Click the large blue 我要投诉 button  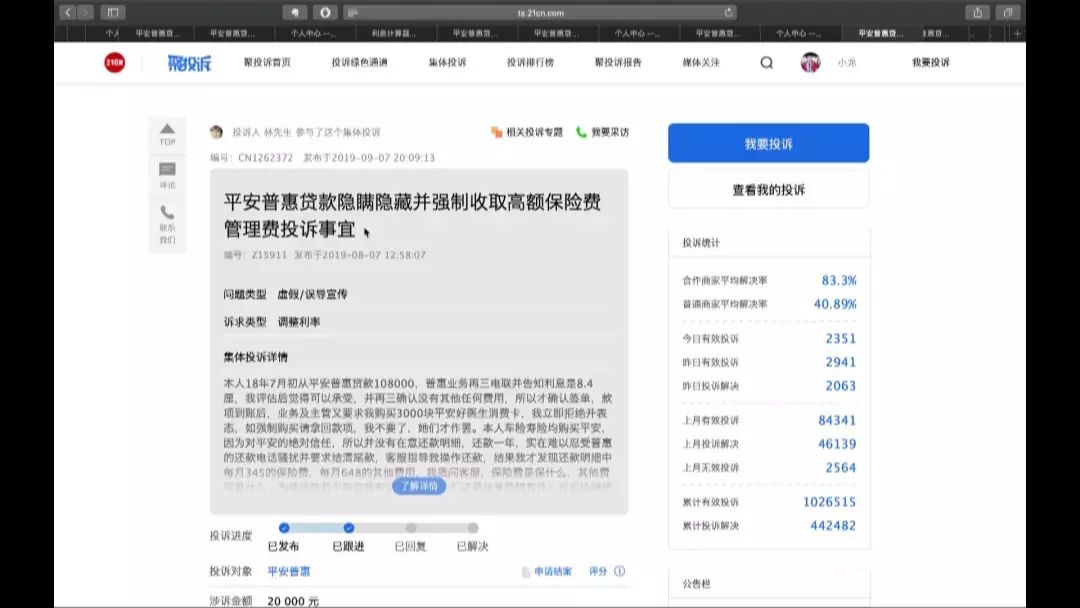point(769,143)
